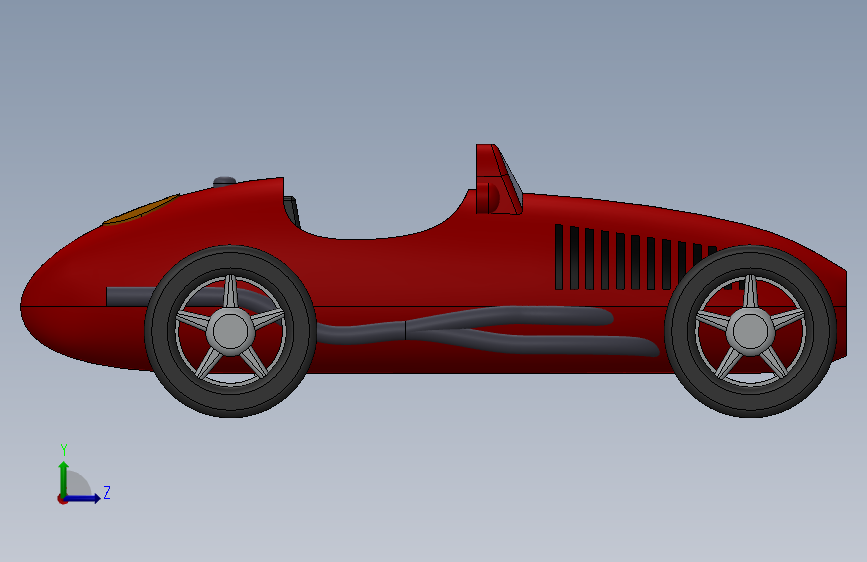Click the green Y axis of the triad
This screenshot has height=562, width=867.
64,478
